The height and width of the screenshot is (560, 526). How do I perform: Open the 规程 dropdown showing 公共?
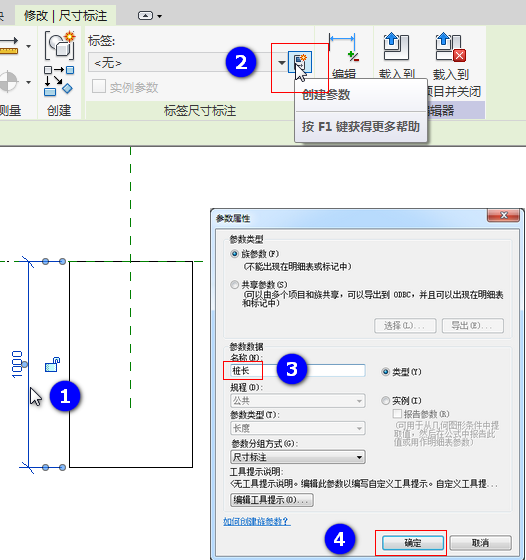(298, 401)
